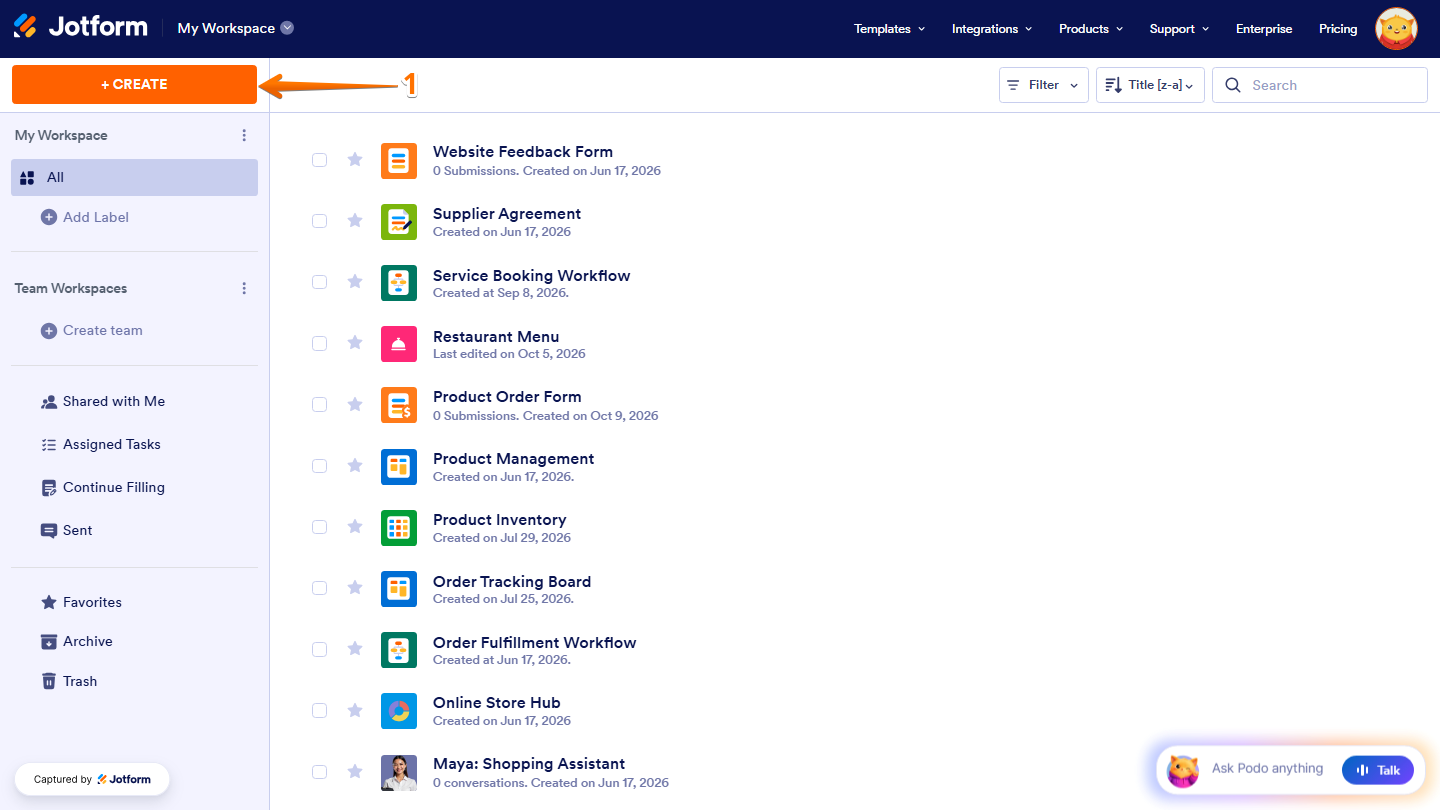
Task: Click the Jotform logo
Action: pos(81,27)
